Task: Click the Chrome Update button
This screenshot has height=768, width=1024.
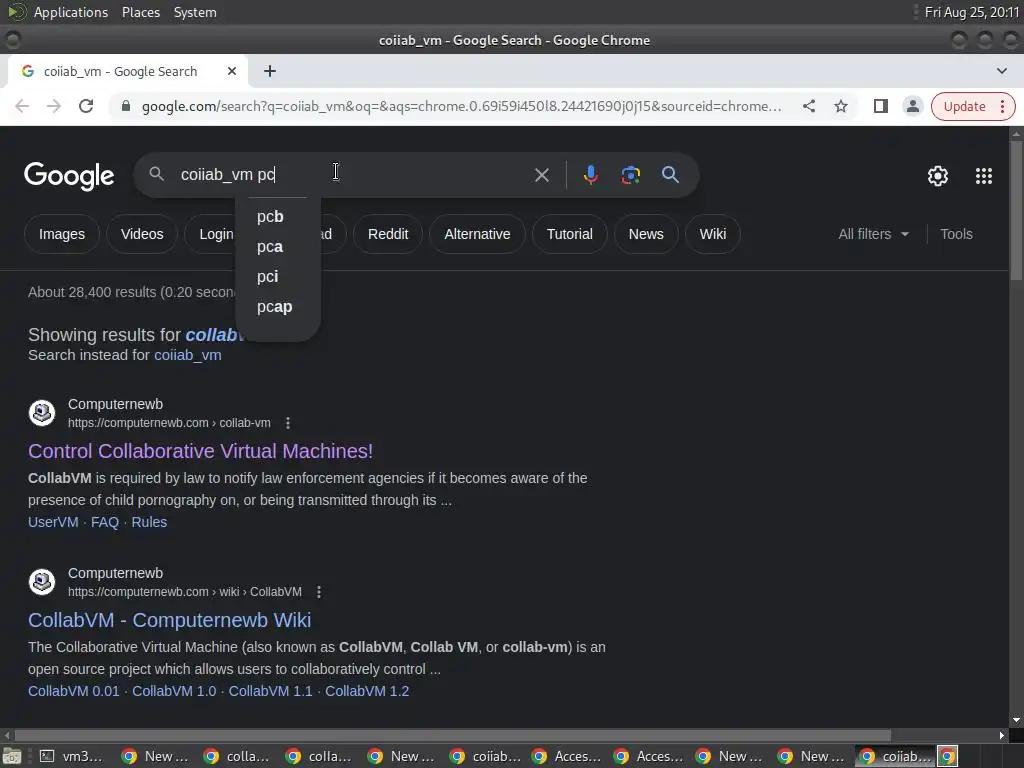Action: click(x=964, y=106)
